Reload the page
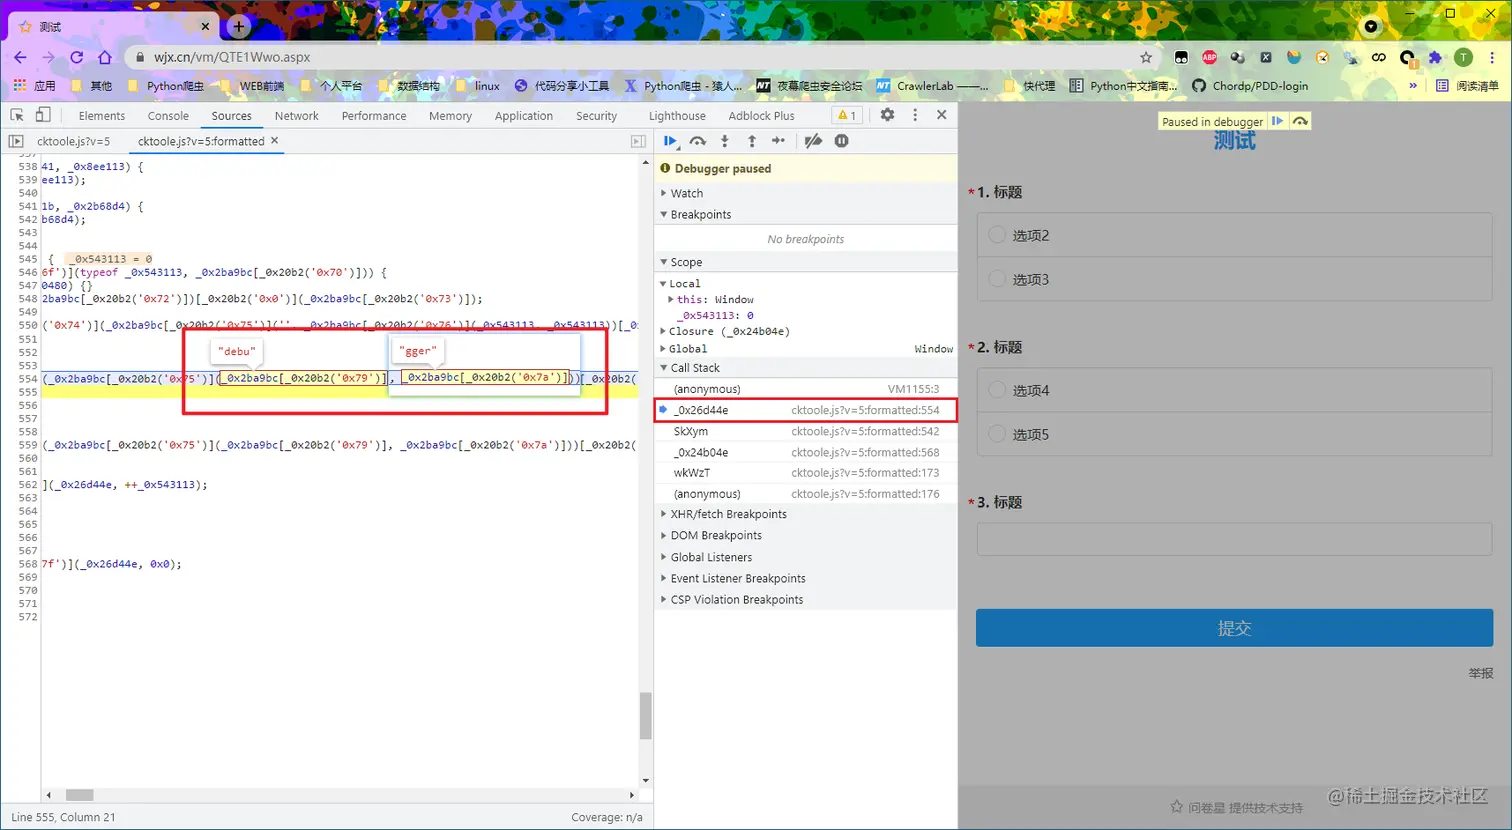Screen dimensions: 1512x830 tap(76, 57)
